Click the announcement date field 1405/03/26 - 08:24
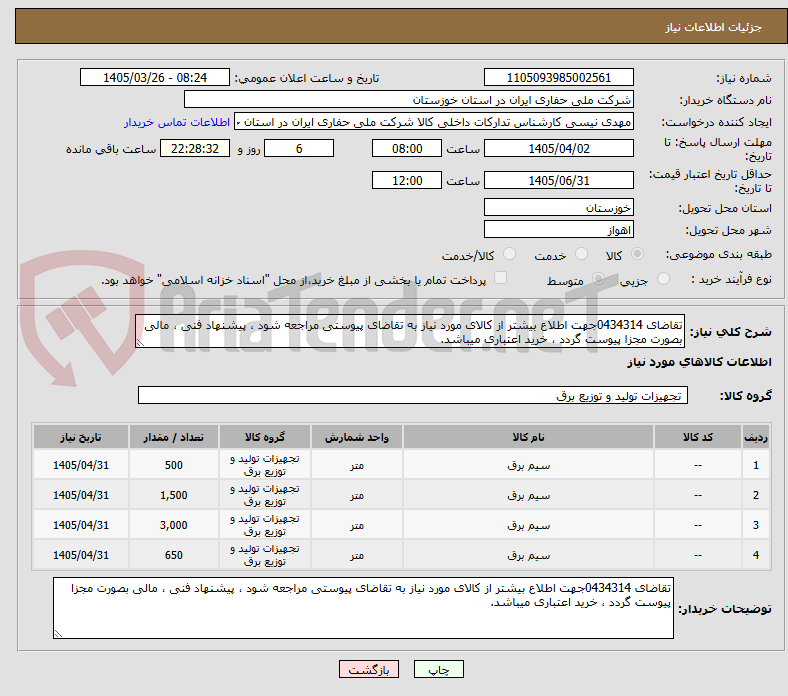Image resolution: width=788 pixels, height=696 pixels. click(x=155, y=77)
